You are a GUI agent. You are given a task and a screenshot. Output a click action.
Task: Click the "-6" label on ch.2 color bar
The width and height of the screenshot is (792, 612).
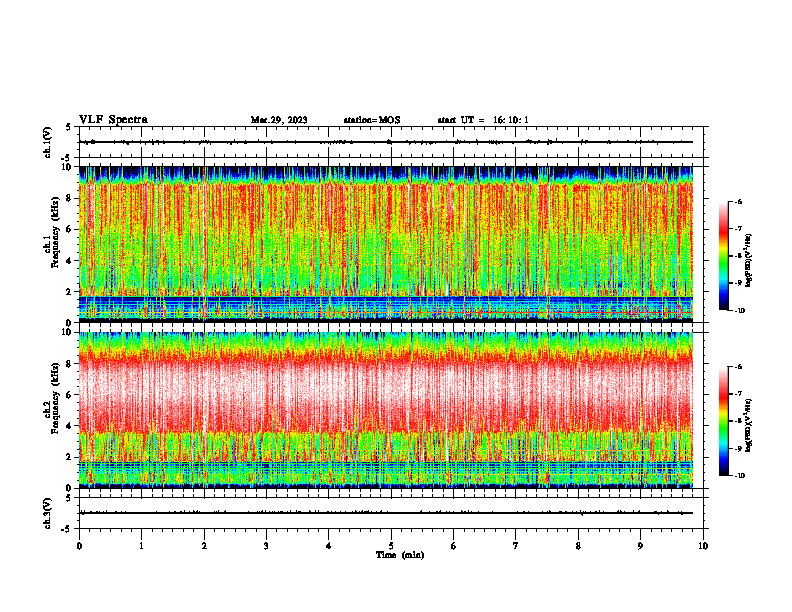(738, 367)
